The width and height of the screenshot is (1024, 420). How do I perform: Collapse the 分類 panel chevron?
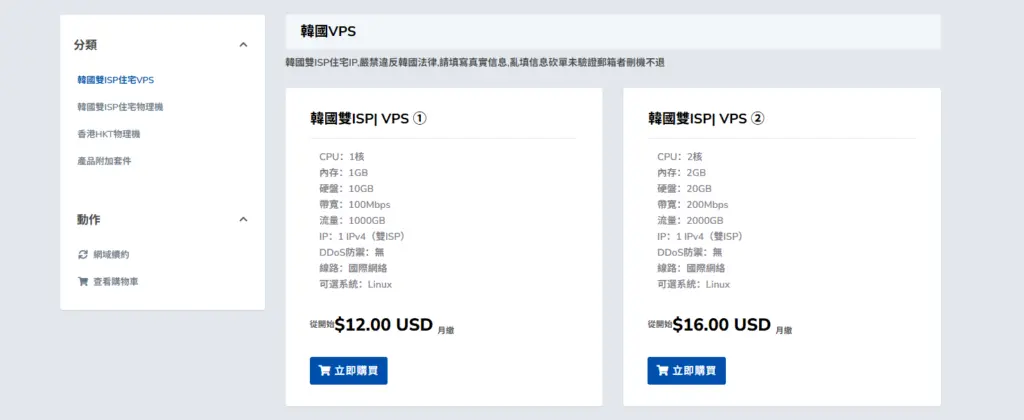point(243,45)
